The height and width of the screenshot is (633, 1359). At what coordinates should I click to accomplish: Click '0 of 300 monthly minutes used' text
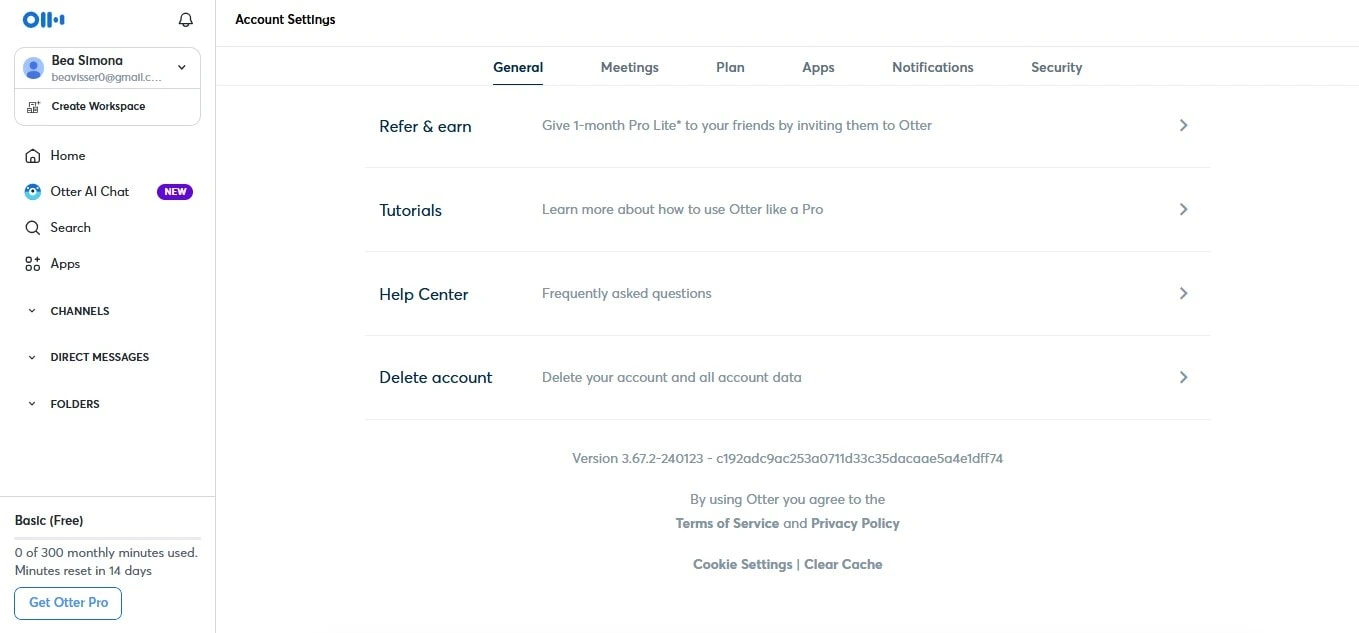(106, 553)
